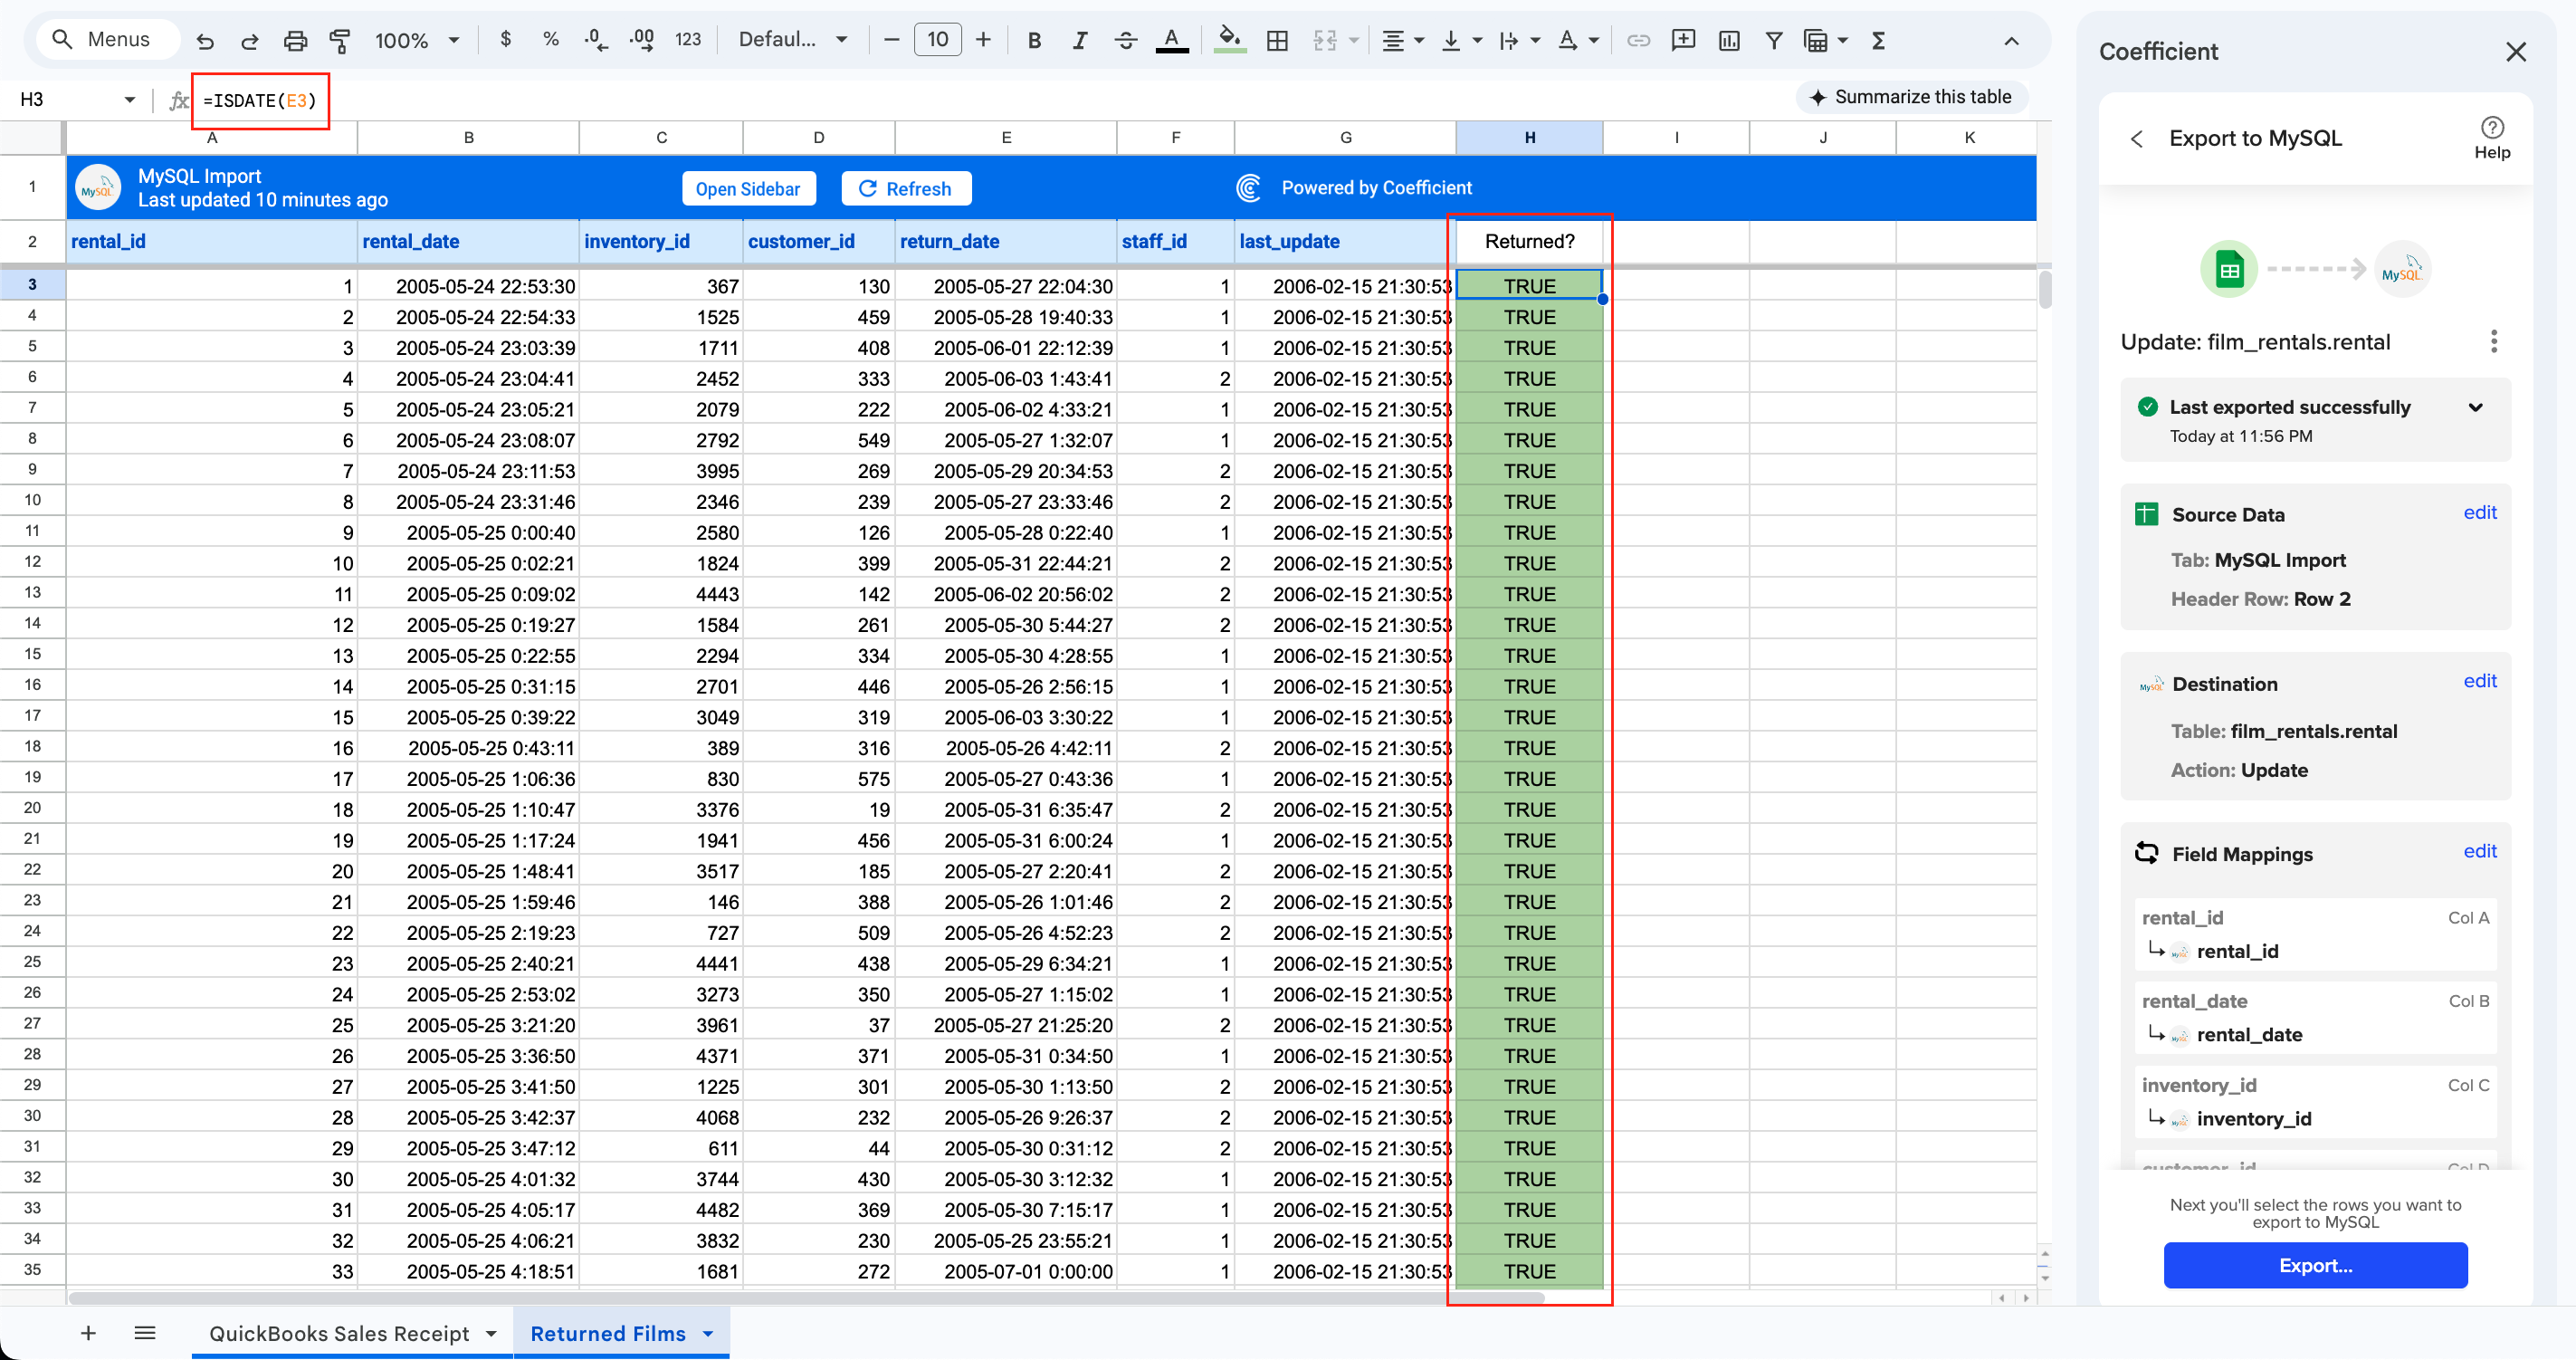Viewport: 2576px width, 1360px height.
Task: Open the zoom level dropdown
Action: [416, 39]
